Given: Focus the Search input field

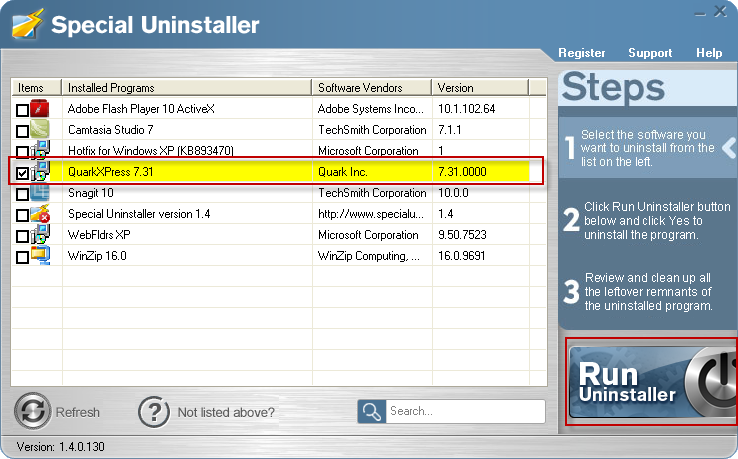Looking at the screenshot, I should (x=465, y=411).
